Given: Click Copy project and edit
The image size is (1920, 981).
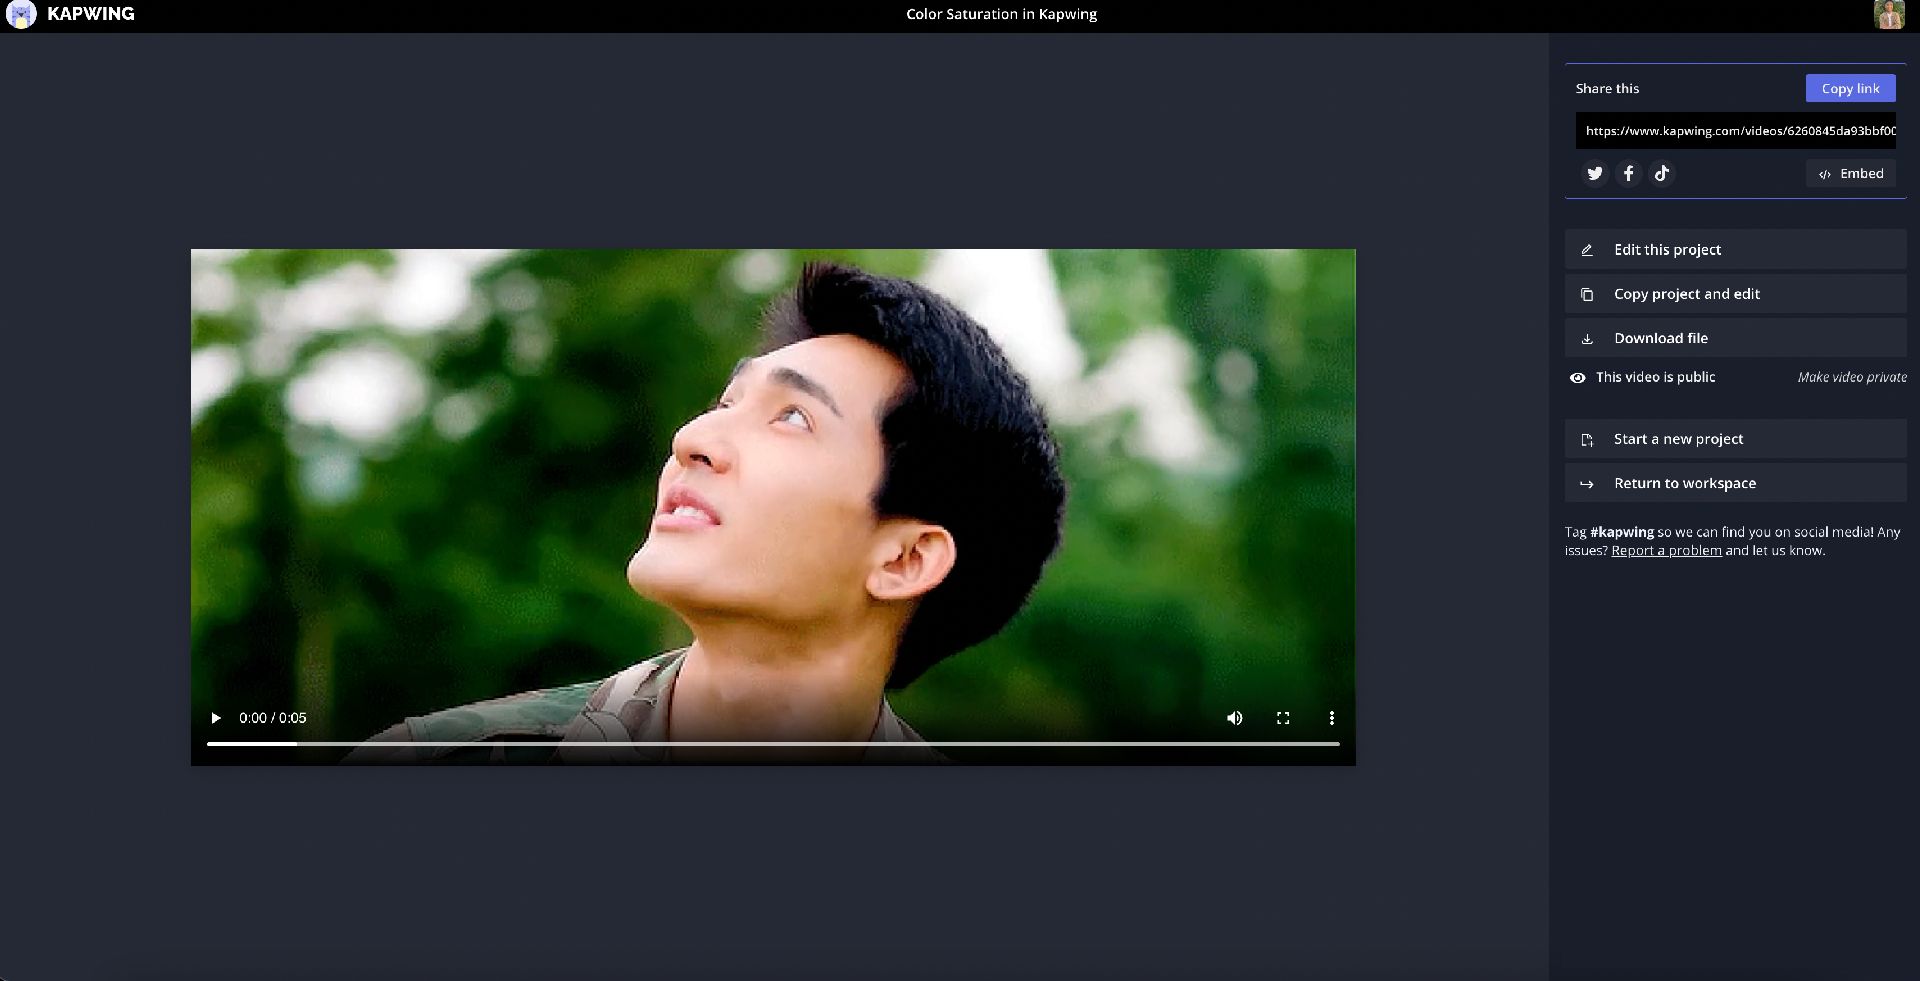Looking at the screenshot, I should tap(1736, 294).
